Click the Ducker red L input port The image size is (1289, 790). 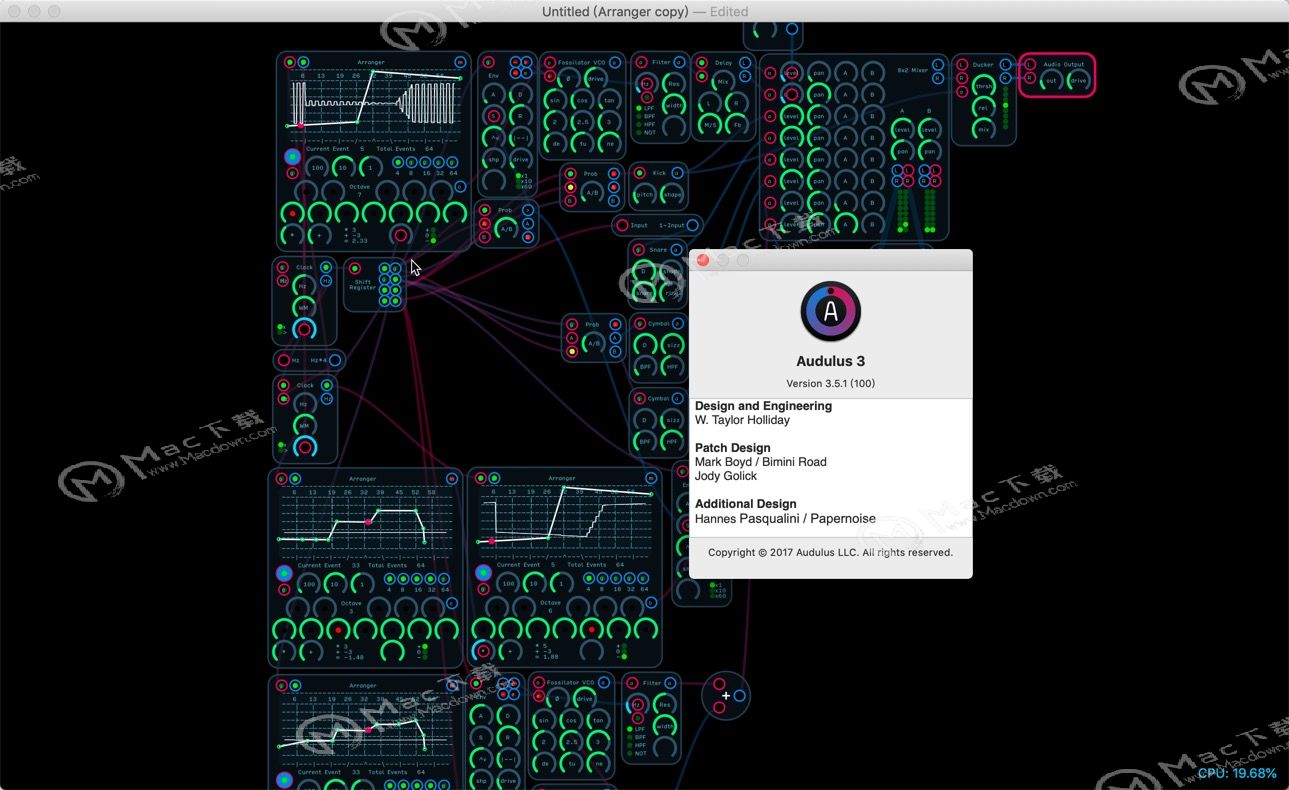pyautogui.click(x=962, y=65)
